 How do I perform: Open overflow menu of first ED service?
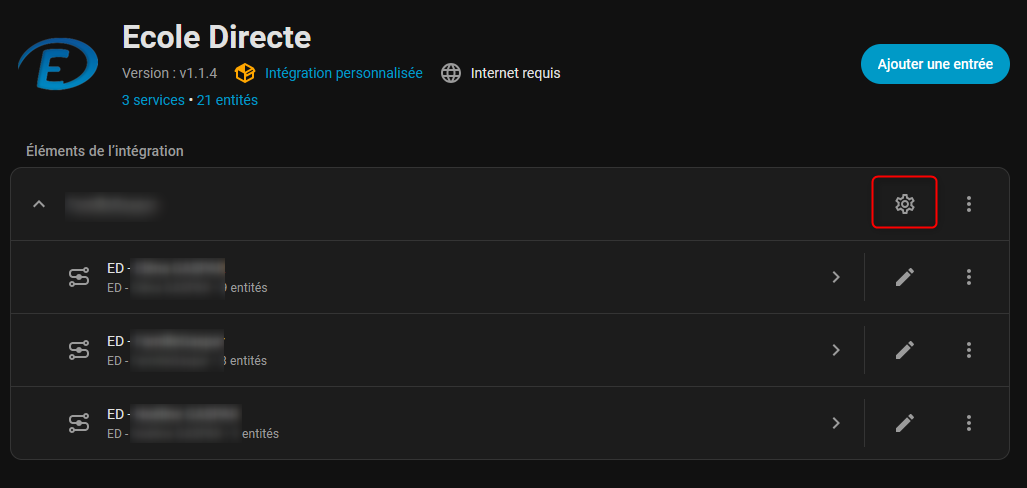pos(968,277)
